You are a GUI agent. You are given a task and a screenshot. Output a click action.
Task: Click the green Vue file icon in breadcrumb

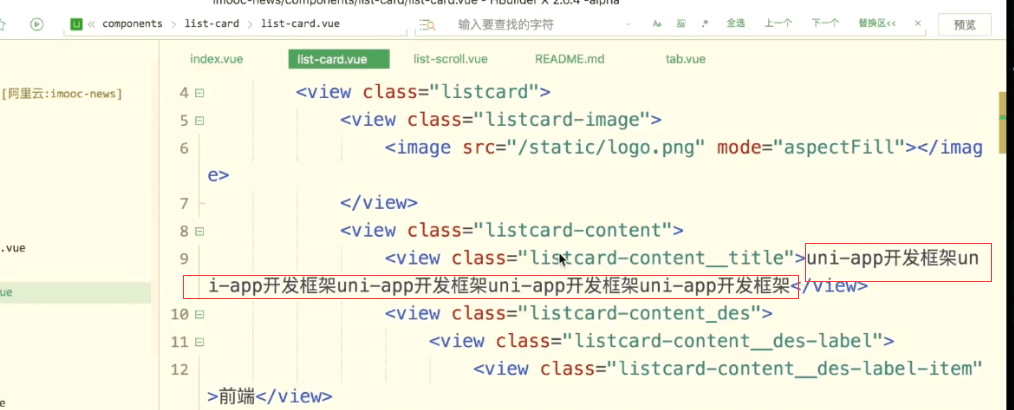pyautogui.click(x=77, y=24)
